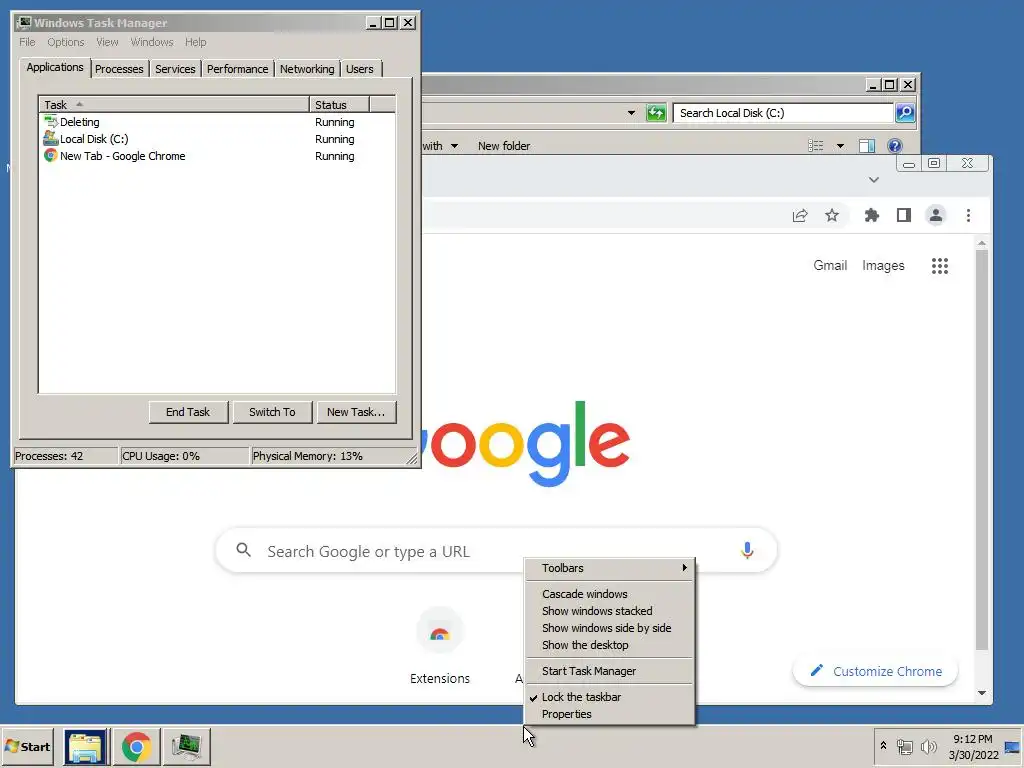1024x768 pixels.
Task: Switch to the Networking tab
Action: pos(307,69)
